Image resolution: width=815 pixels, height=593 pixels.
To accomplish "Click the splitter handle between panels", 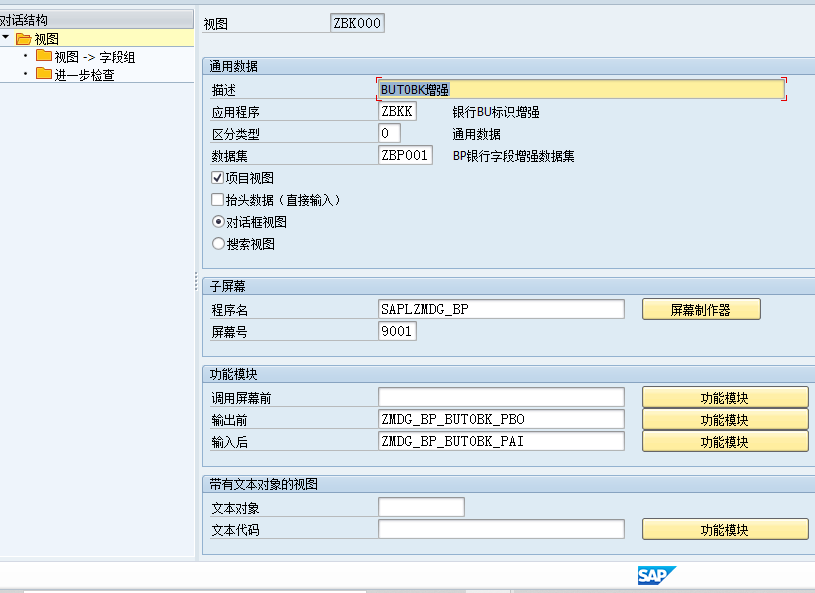I will tap(196, 281).
